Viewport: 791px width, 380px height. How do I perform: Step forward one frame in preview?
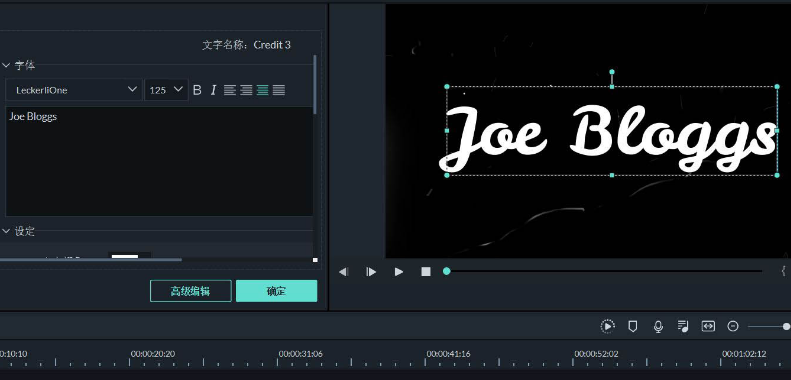click(x=371, y=272)
